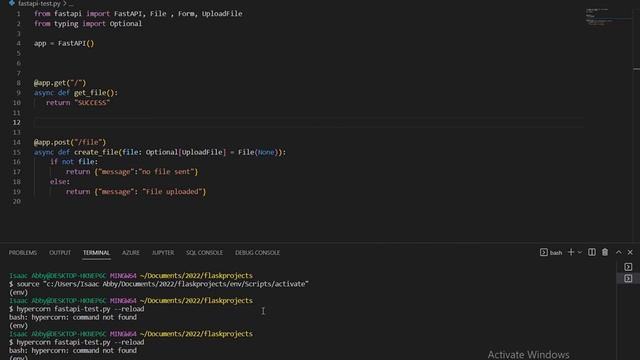Click fastapi-test.py in the breadcrumb
This screenshot has height=360, width=640.
[39, 3]
